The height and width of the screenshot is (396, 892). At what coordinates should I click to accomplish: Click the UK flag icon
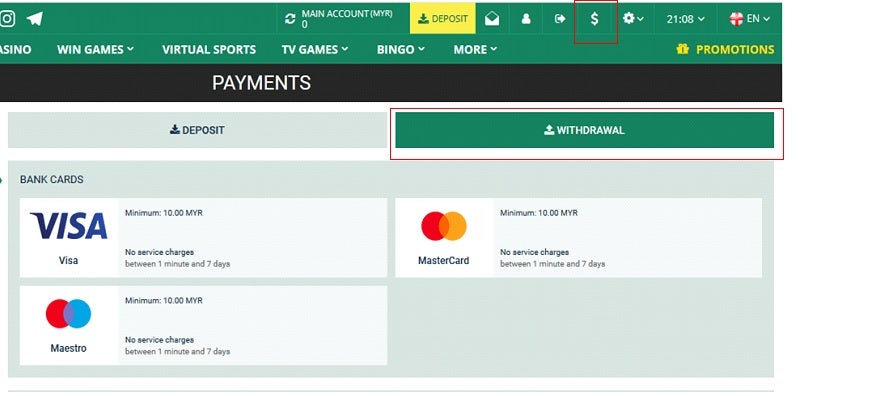tap(736, 19)
